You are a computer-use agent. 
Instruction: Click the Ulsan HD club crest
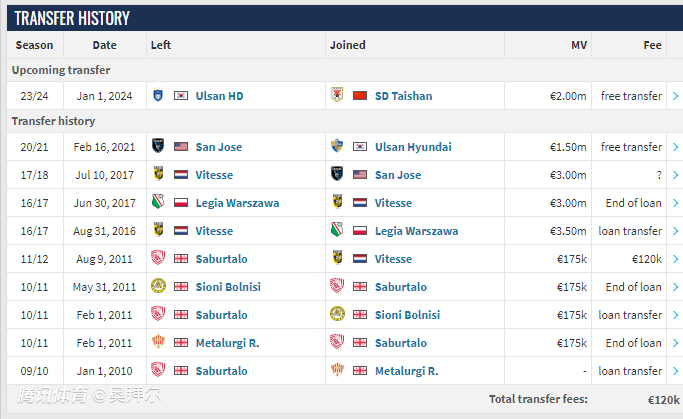(158, 95)
